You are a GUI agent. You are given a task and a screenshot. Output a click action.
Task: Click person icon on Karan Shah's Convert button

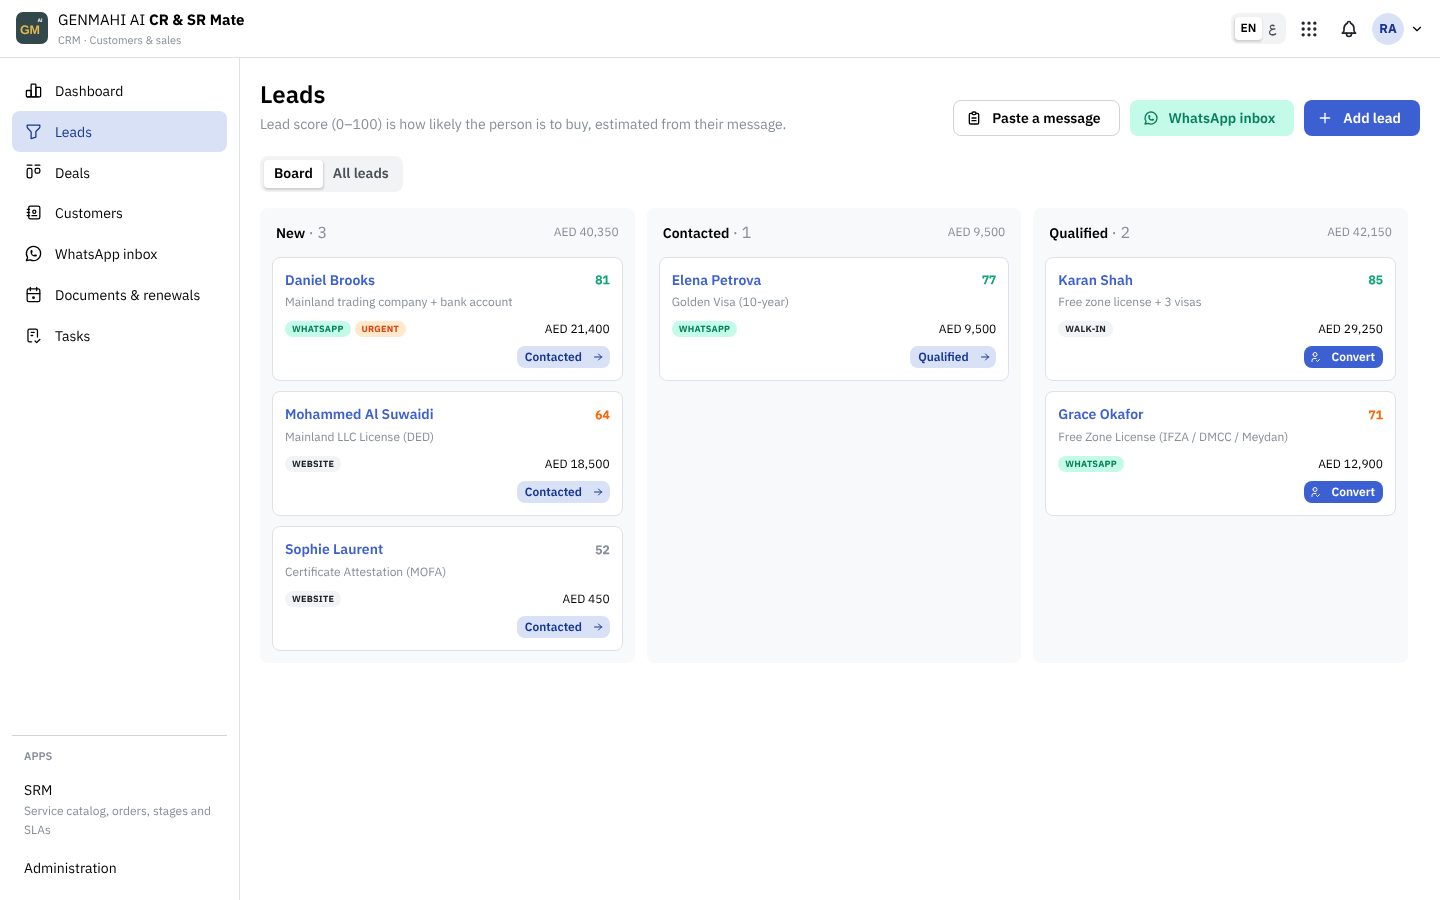[x=1316, y=357]
